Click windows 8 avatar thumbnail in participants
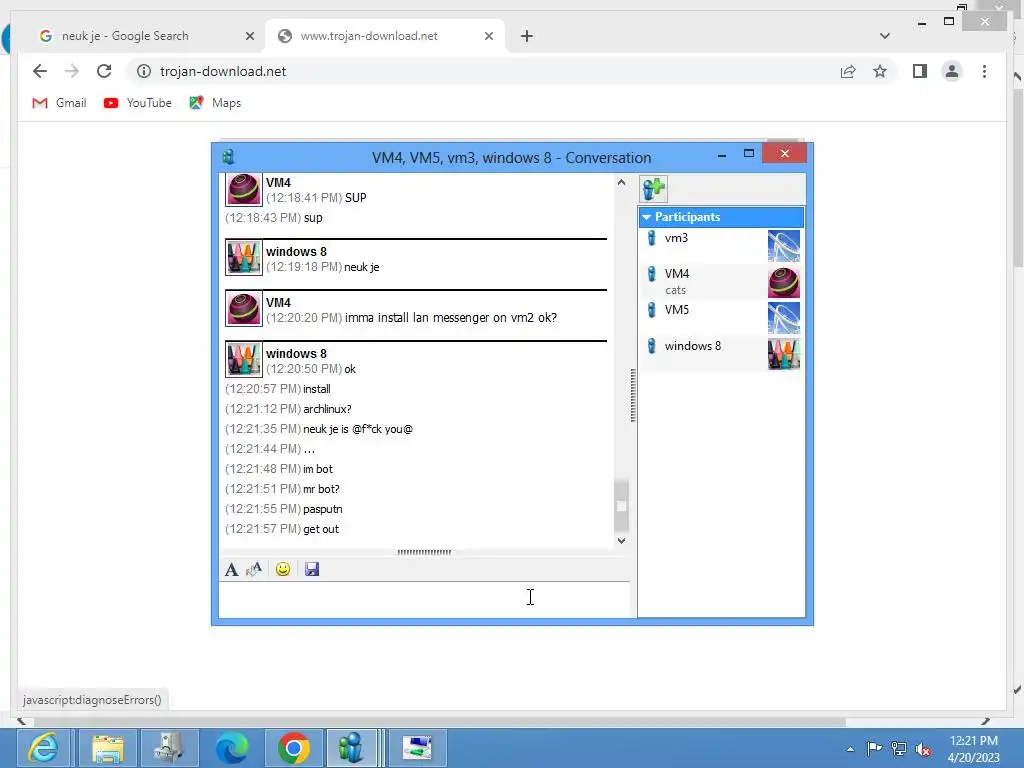This screenshot has width=1024, height=768. (x=784, y=354)
